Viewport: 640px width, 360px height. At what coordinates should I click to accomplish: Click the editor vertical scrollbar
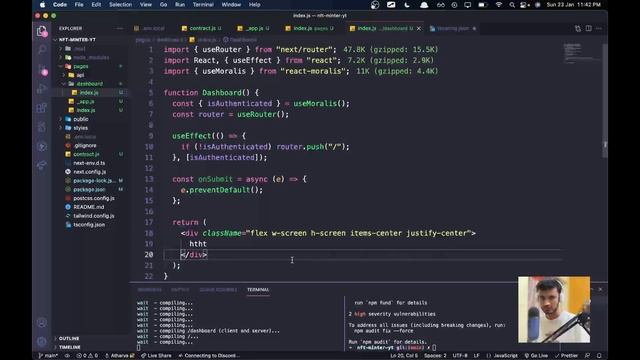click(605, 100)
